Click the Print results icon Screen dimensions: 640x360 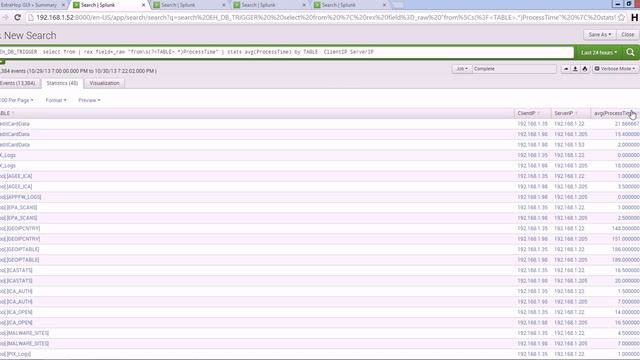click(584, 69)
